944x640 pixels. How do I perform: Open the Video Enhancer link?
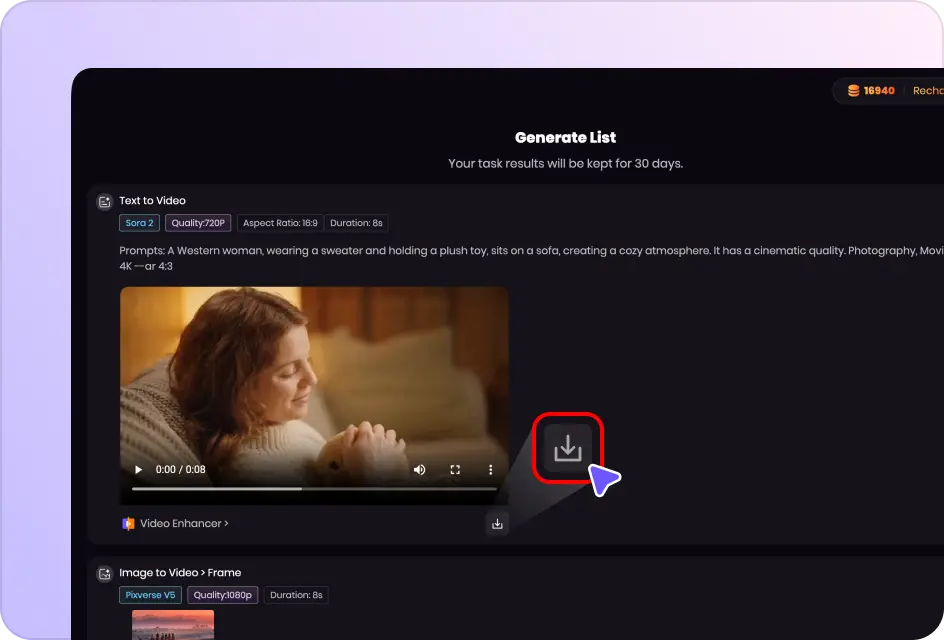(x=184, y=523)
